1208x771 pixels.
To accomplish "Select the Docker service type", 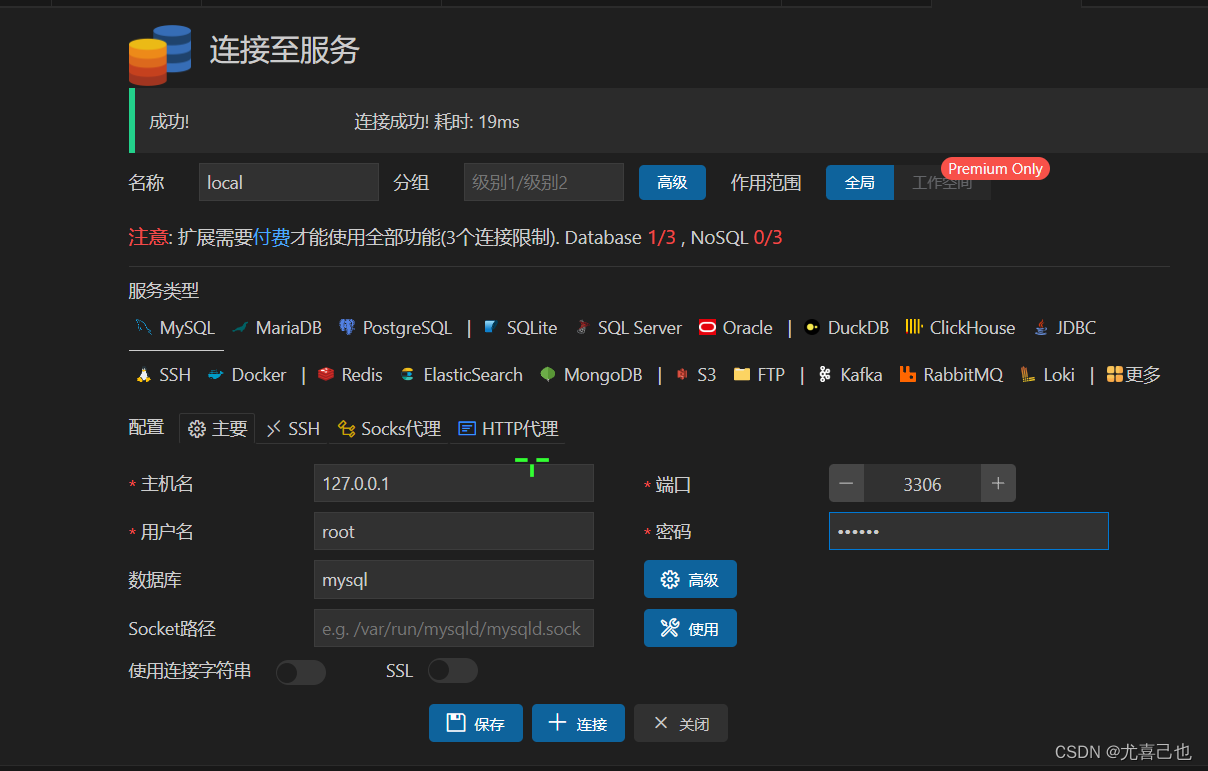I will pyautogui.click(x=247, y=375).
